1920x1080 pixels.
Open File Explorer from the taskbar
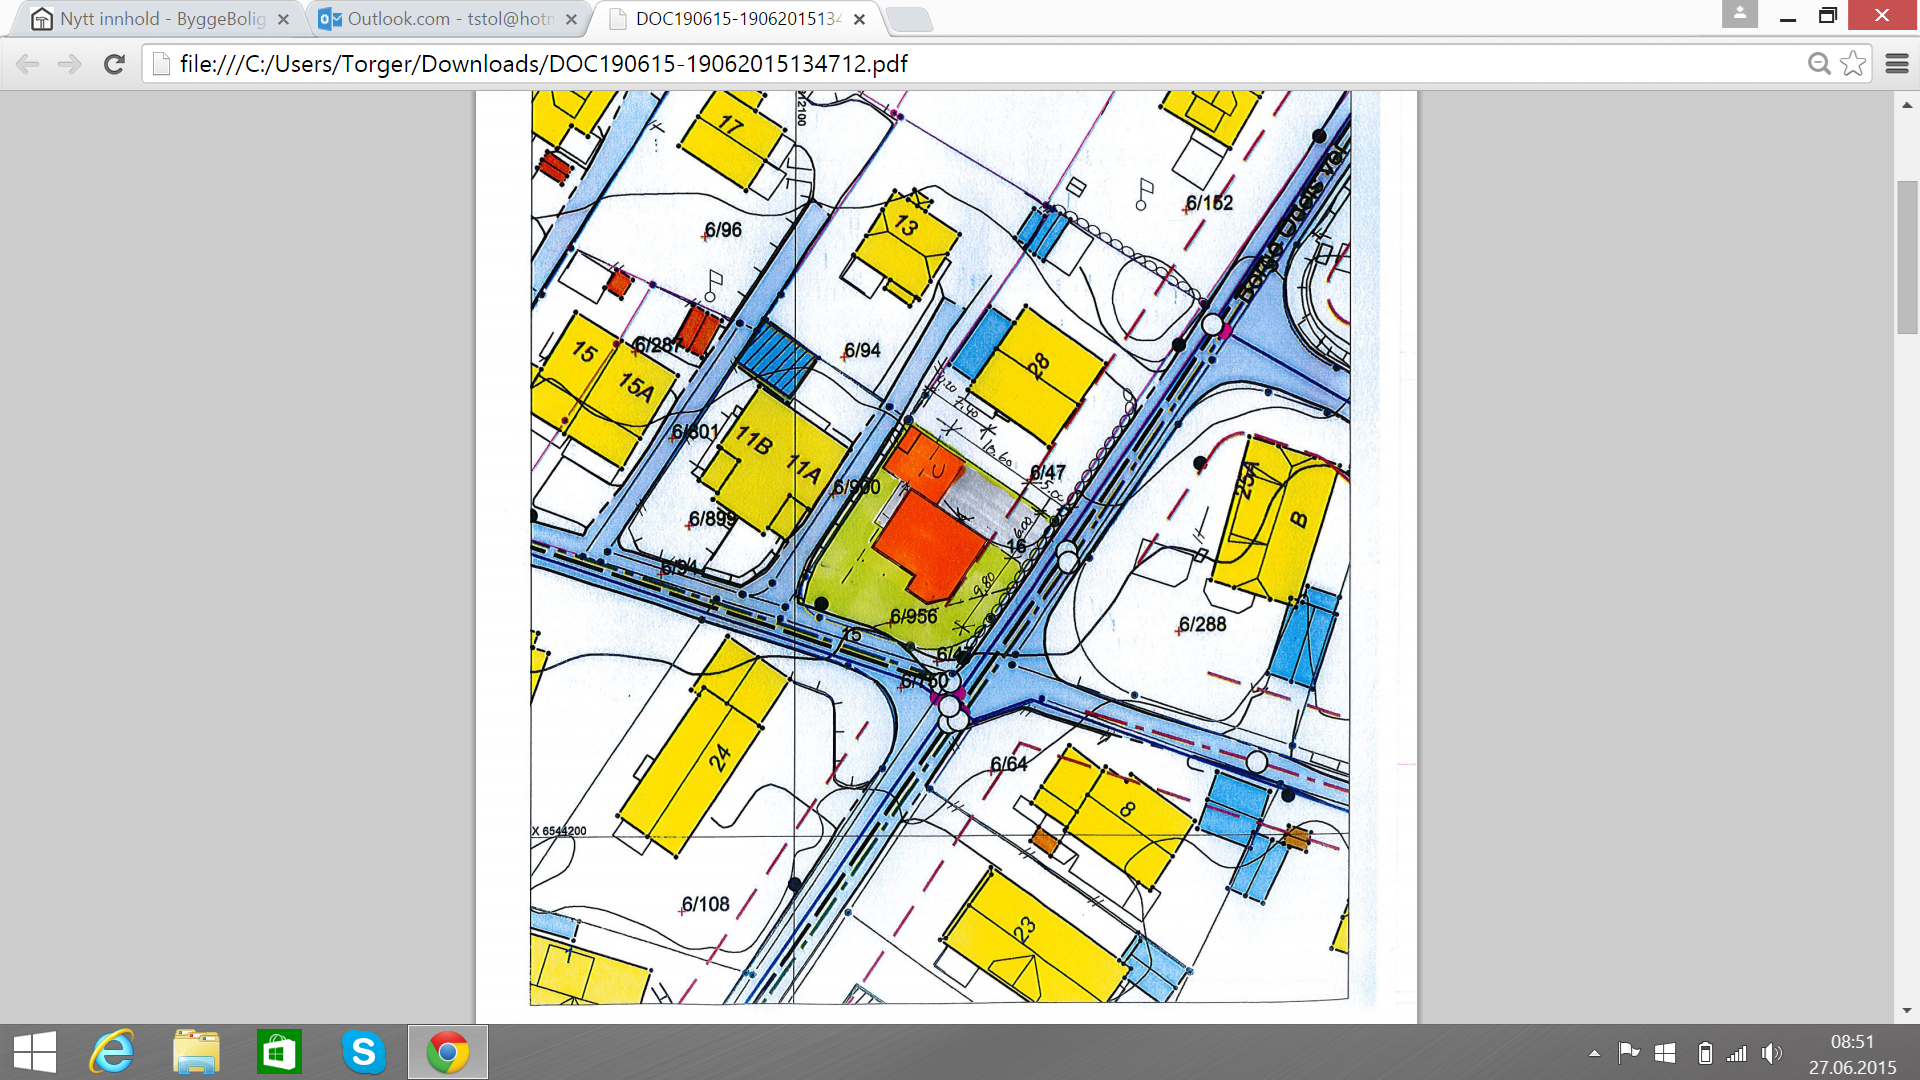click(x=195, y=1052)
